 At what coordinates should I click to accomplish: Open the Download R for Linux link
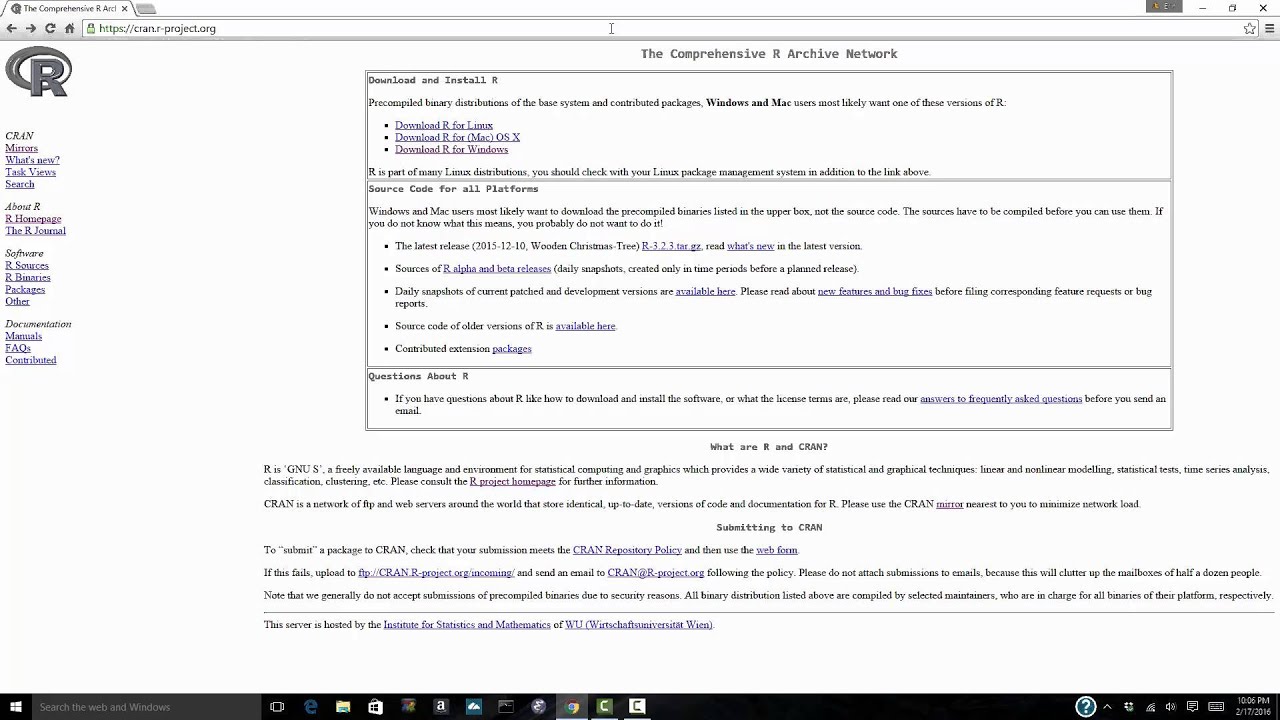click(444, 125)
